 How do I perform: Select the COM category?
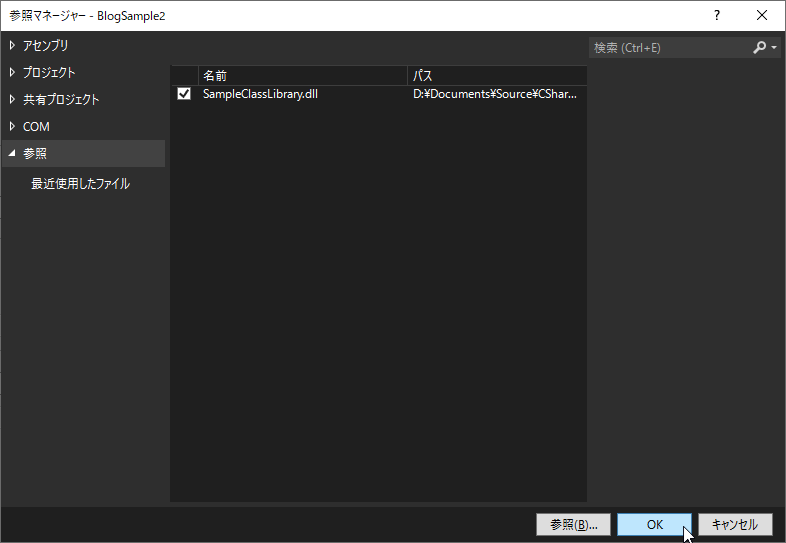[36, 126]
